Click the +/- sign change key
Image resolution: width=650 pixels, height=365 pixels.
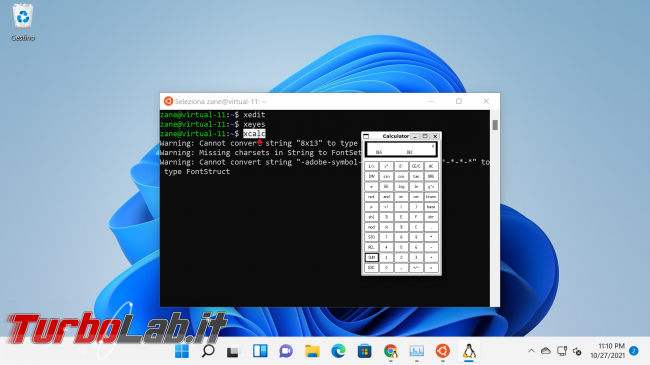pyautogui.click(x=416, y=268)
